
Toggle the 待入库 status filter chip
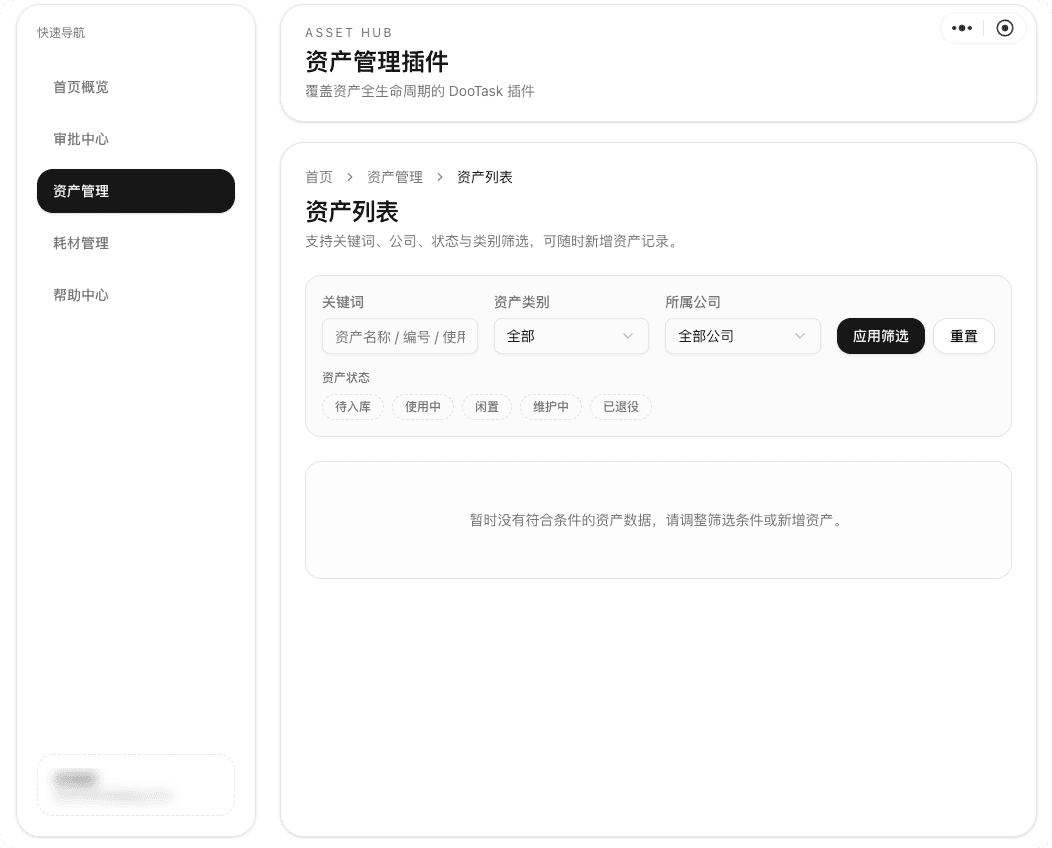pyautogui.click(x=353, y=407)
